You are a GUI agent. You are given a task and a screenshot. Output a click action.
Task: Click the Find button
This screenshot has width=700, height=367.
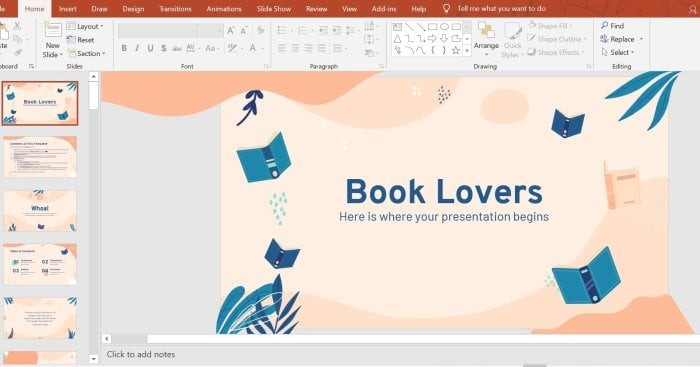tap(612, 26)
